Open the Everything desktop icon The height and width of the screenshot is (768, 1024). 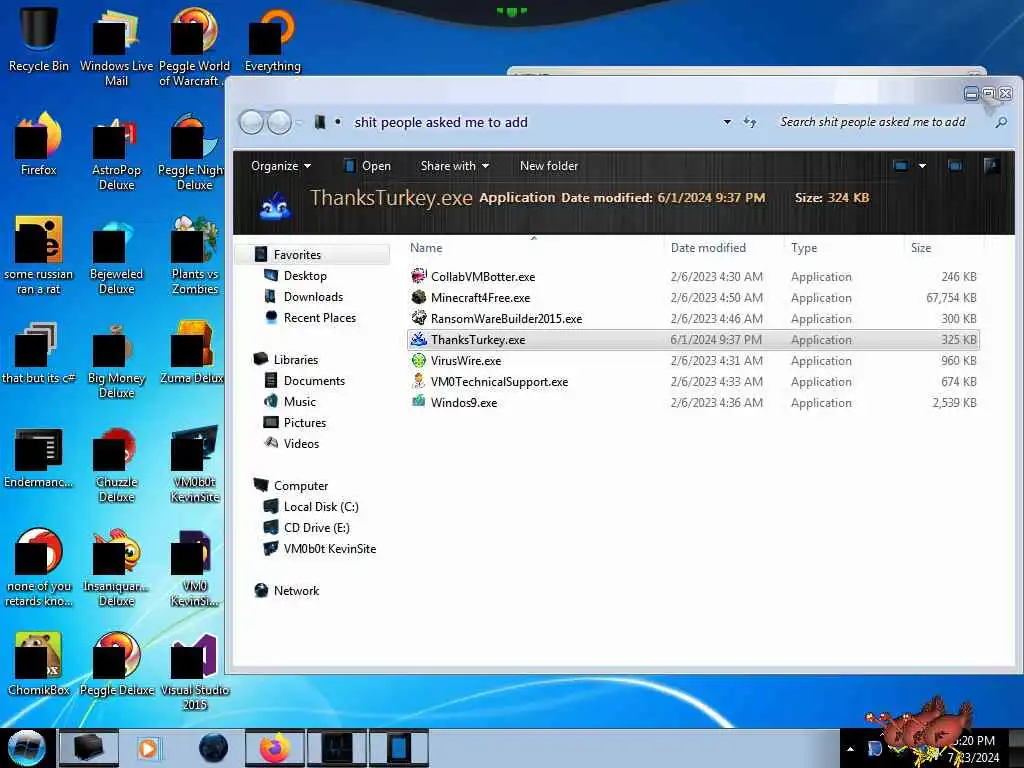(272, 38)
